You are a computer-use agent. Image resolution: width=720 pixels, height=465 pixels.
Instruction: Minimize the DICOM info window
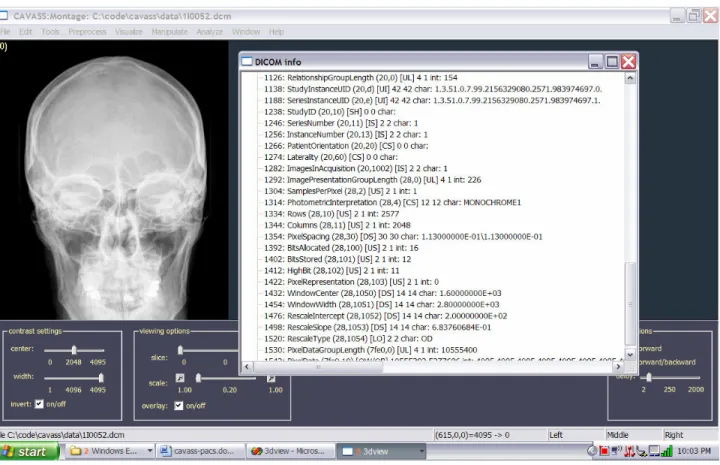click(x=595, y=62)
